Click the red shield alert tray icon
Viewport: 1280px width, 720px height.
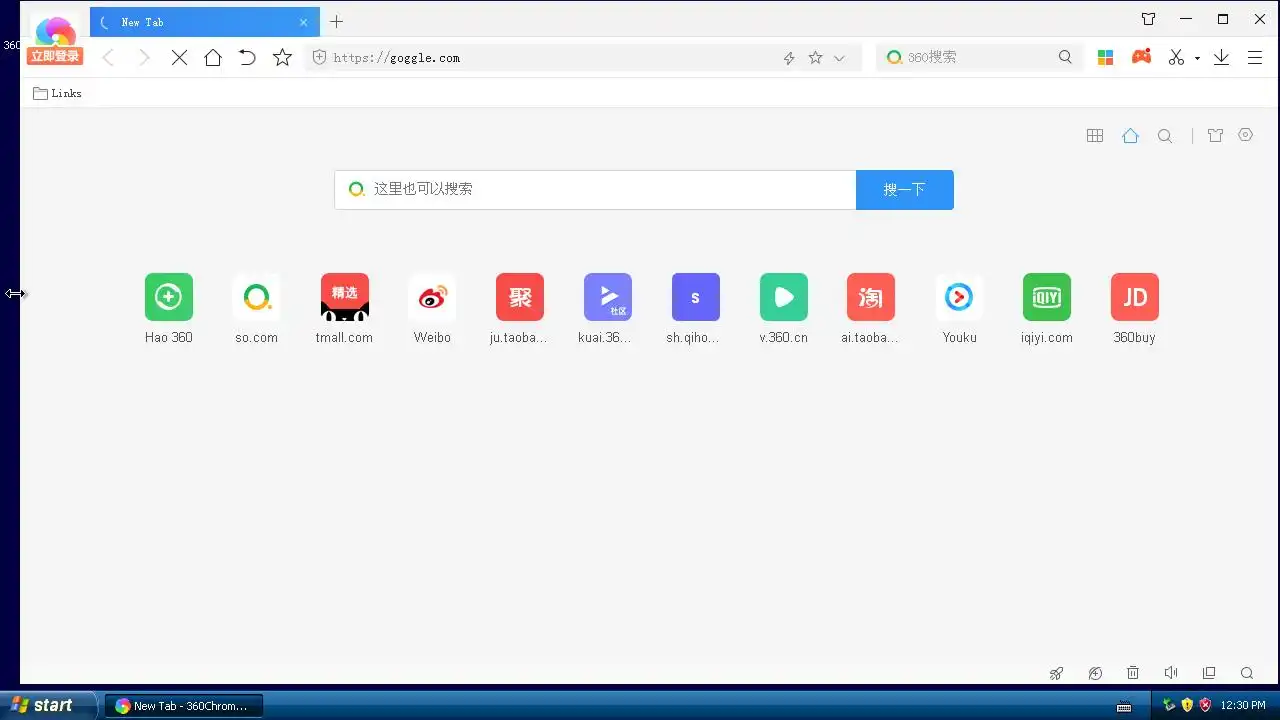click(x=1205, y=705)
